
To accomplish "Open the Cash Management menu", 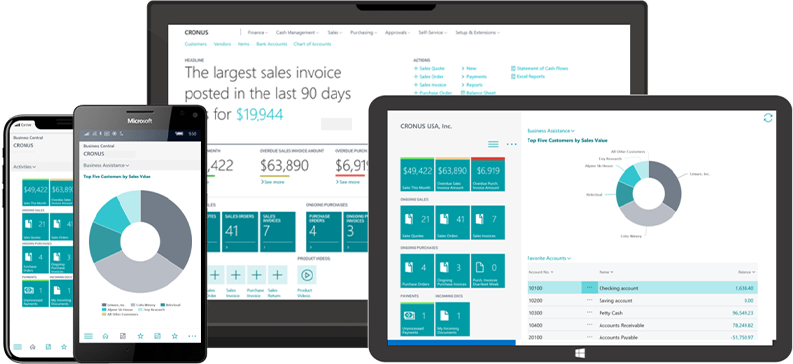I will tap(298, 32).
